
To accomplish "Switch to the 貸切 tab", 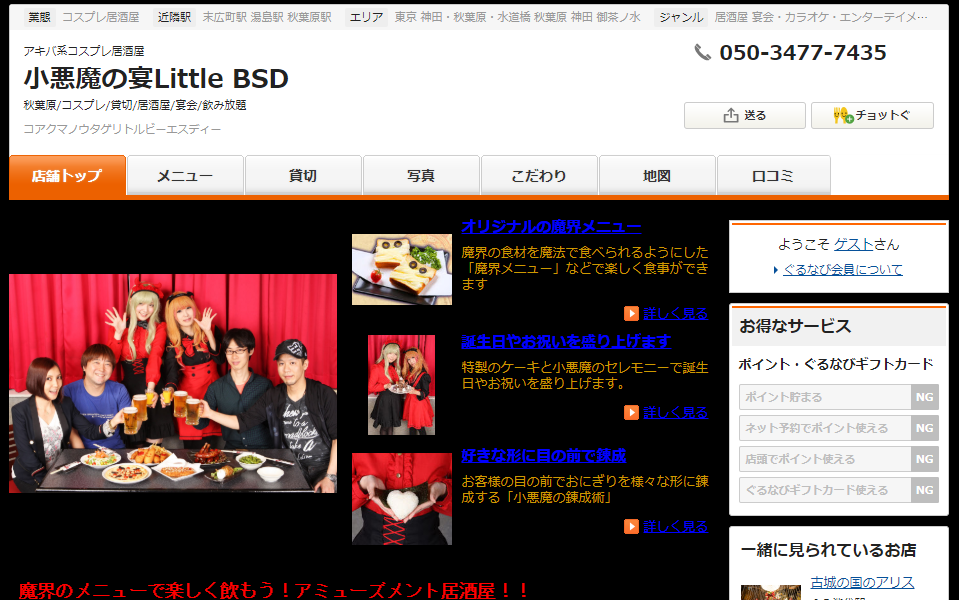I will tap(303, 176).
